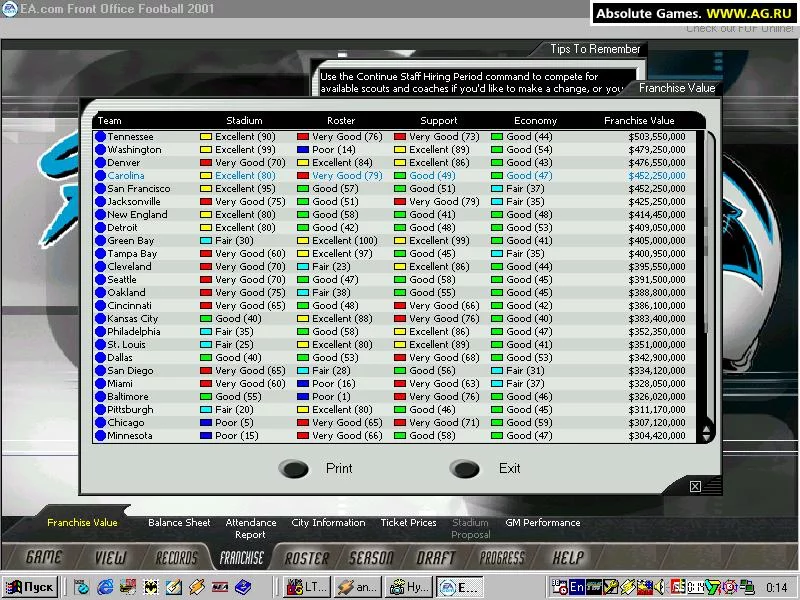
Task: Sort by the Roster column header
Action: tap(341, 121)
